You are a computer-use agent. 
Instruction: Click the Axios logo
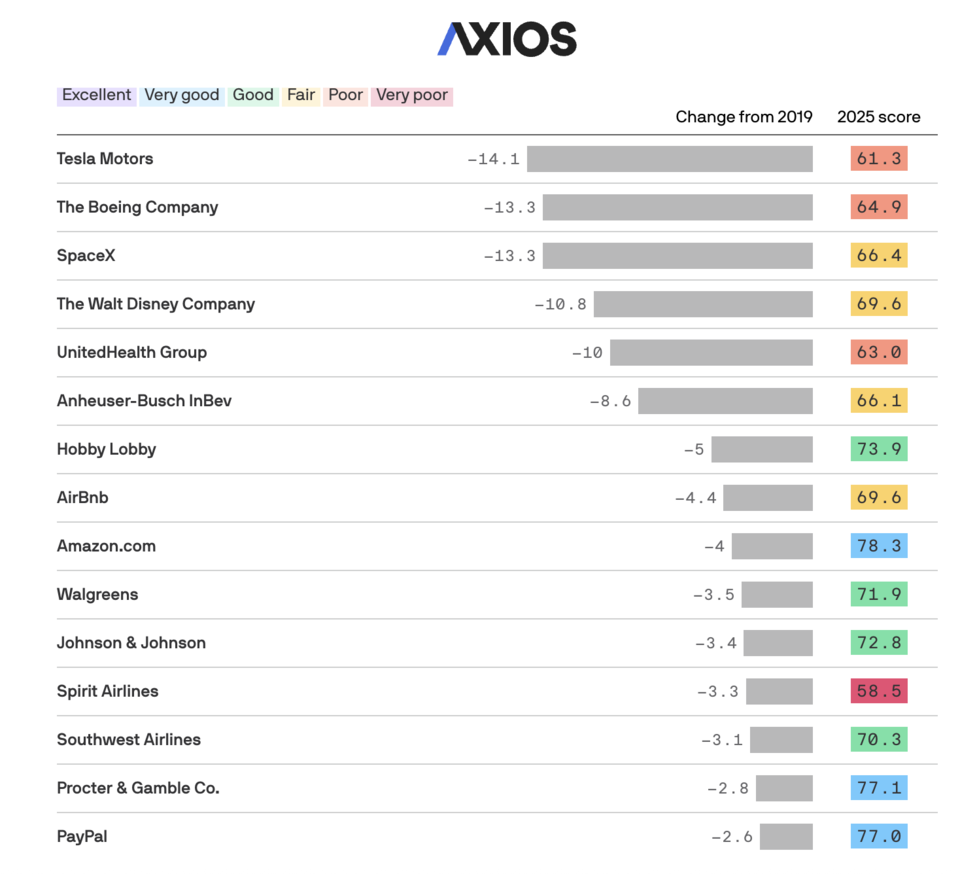507,39
